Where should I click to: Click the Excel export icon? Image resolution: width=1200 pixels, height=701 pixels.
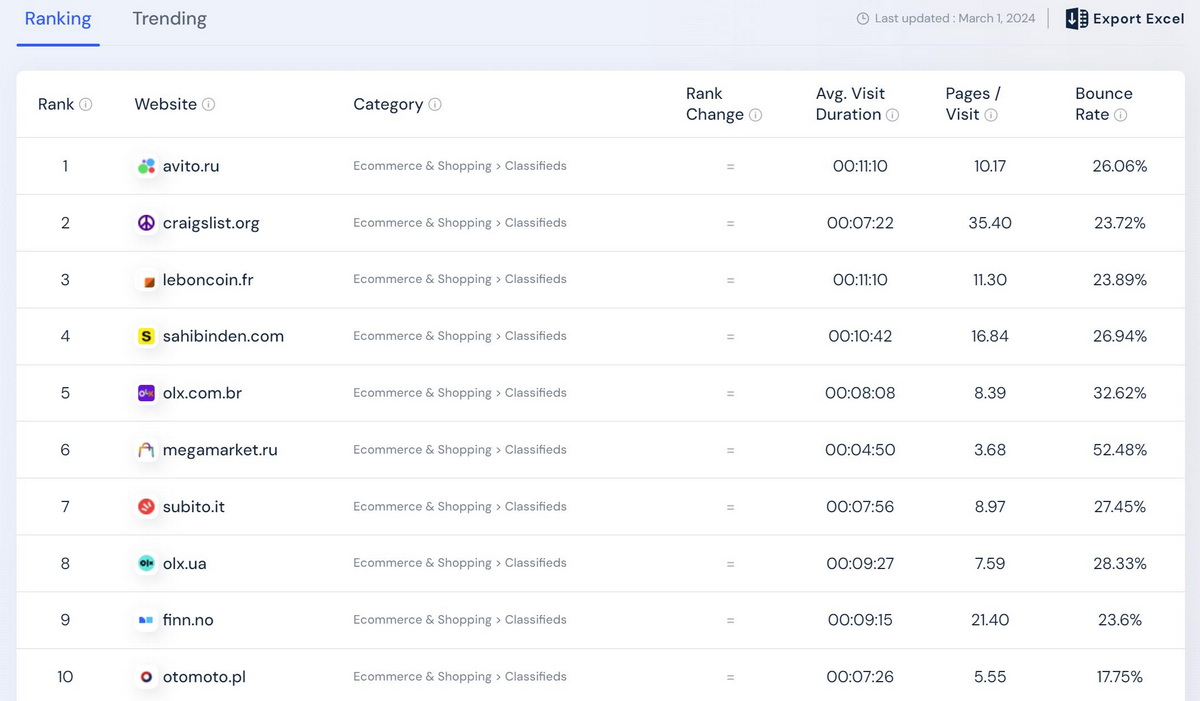pyautogui.click(x=1076, y=19)
